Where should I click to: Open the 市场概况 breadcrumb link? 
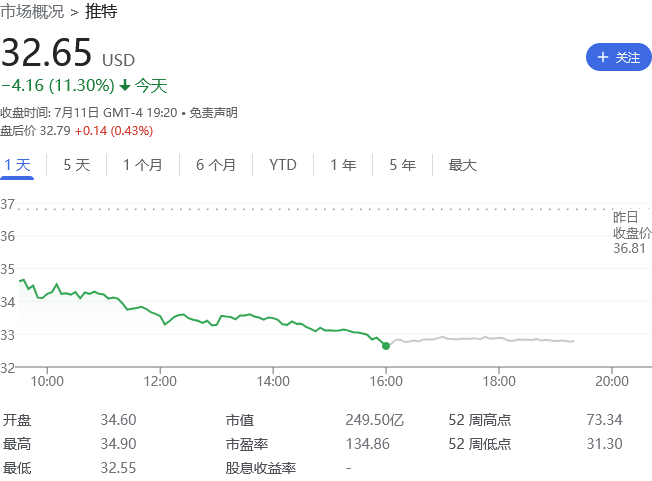(31, 12)
